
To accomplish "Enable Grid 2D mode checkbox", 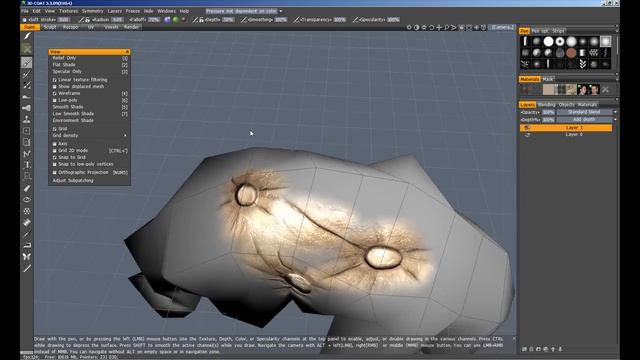I will [55, 151].
